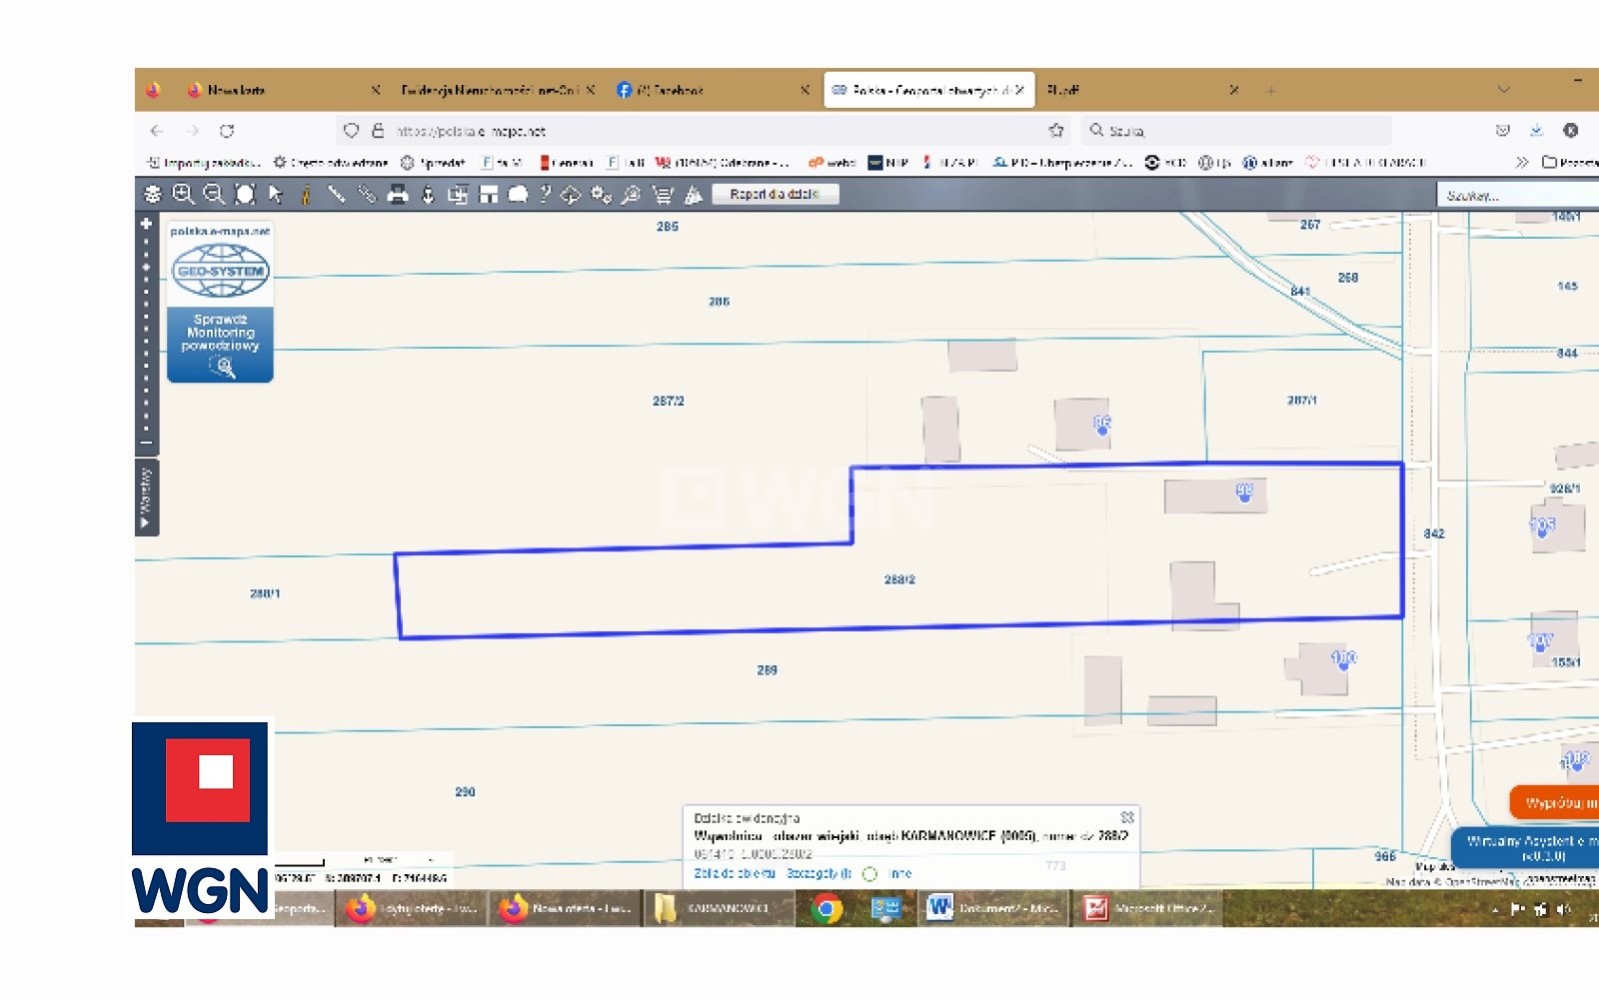Select the 'Inne' radio option in popup

[870, 874]
